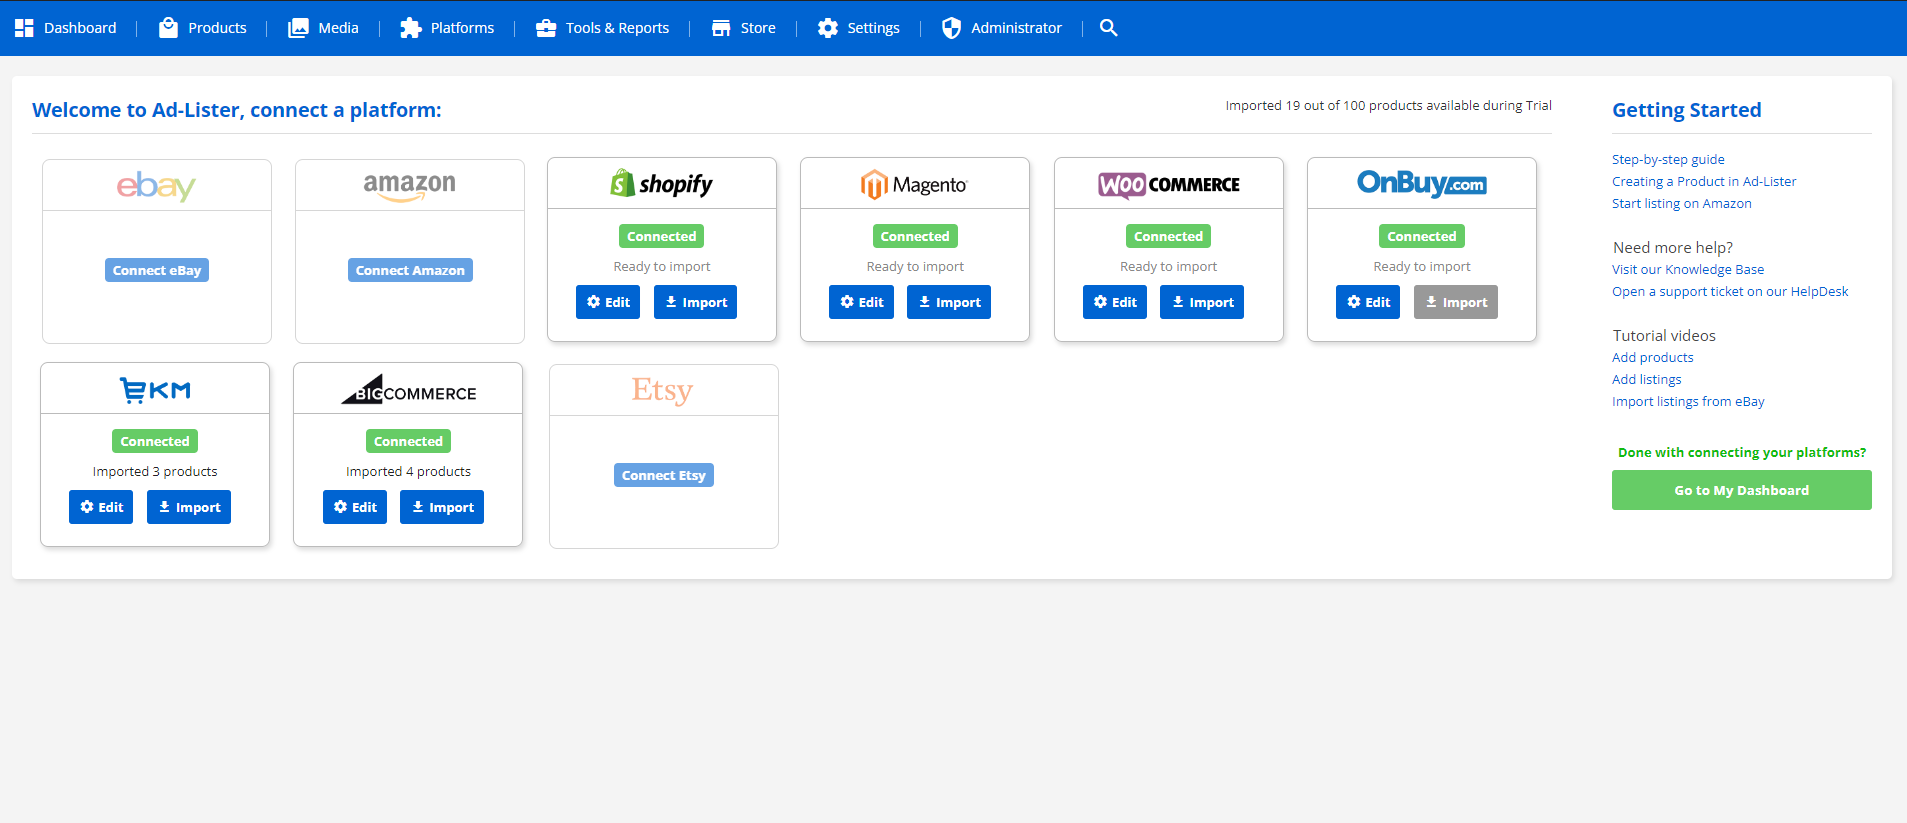This screenshot has height=823, width=1907.
Task: Click 'Imported 19 out of 100 products' text
Action: (x=1389, y=105)
